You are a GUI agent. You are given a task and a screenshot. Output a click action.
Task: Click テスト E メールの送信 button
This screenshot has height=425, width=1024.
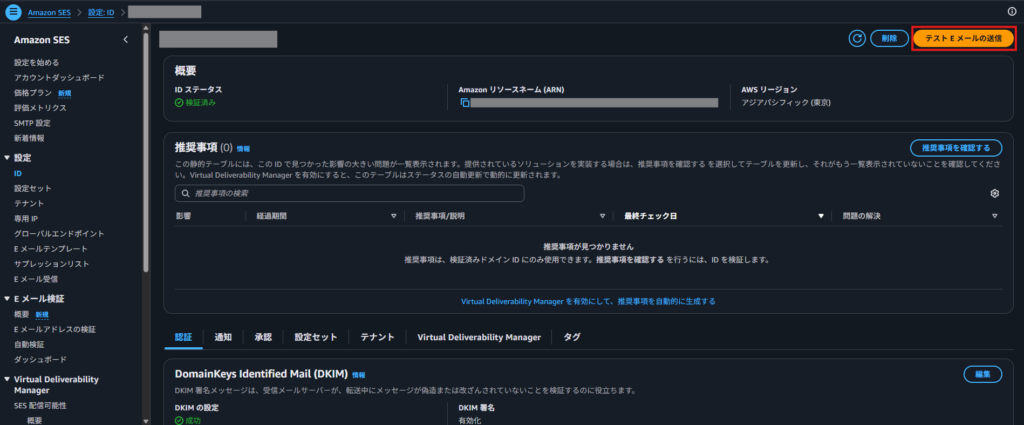(963, 39)
